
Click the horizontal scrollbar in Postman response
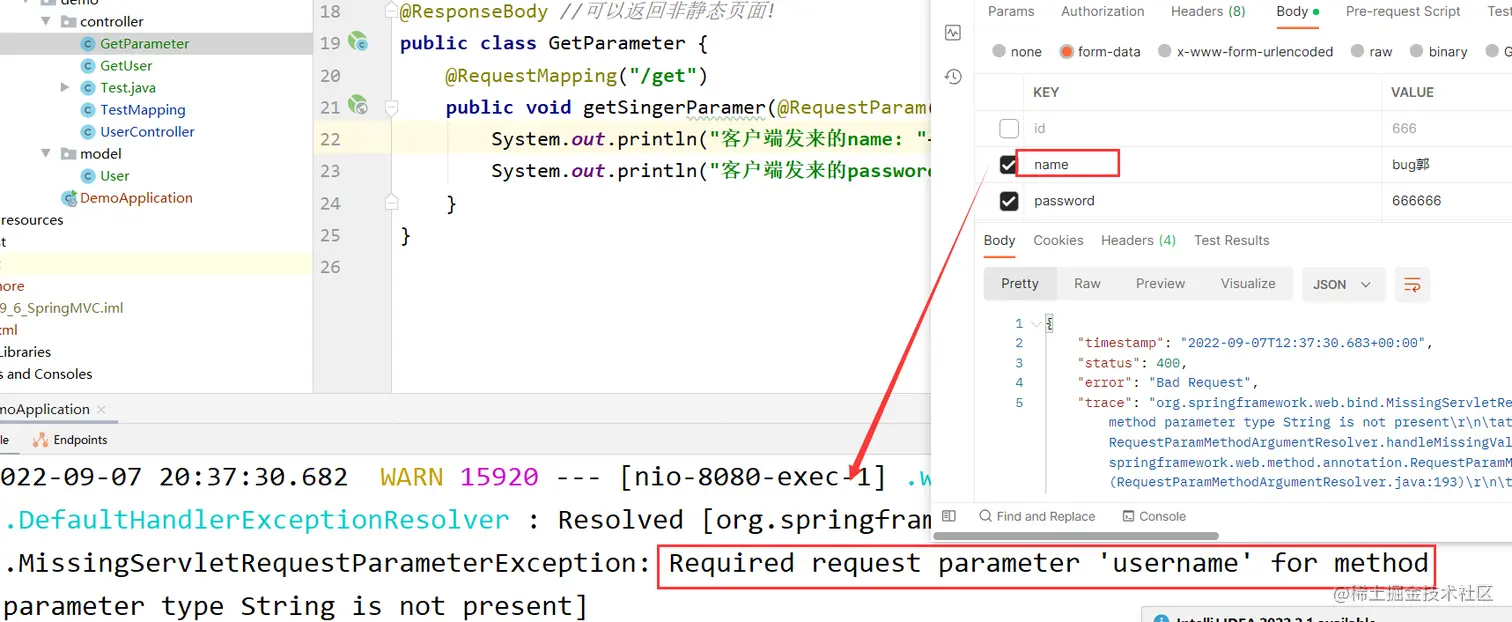tap(1076, 536)
